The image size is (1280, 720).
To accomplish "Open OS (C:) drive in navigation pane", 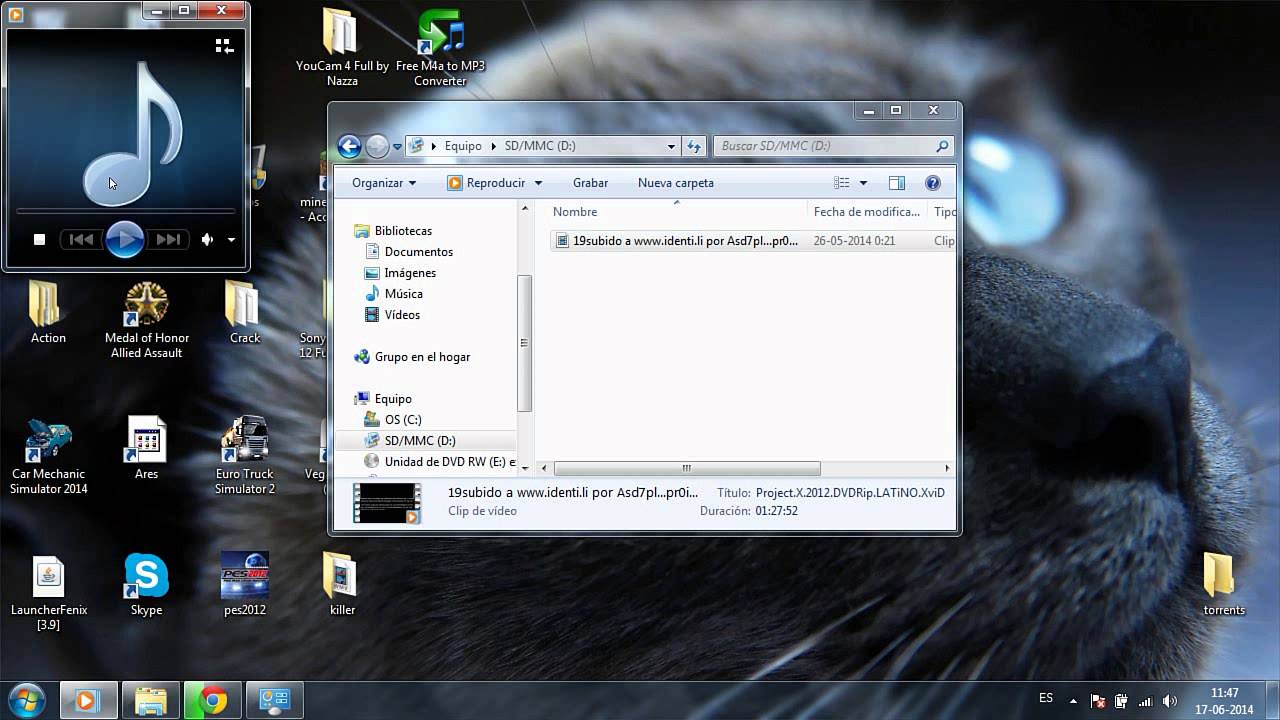I will coord(403,420).
